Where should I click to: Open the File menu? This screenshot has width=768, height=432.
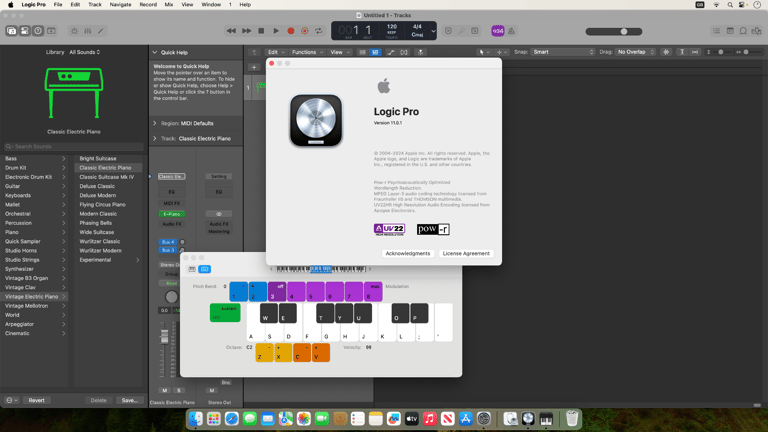point(58,4)
